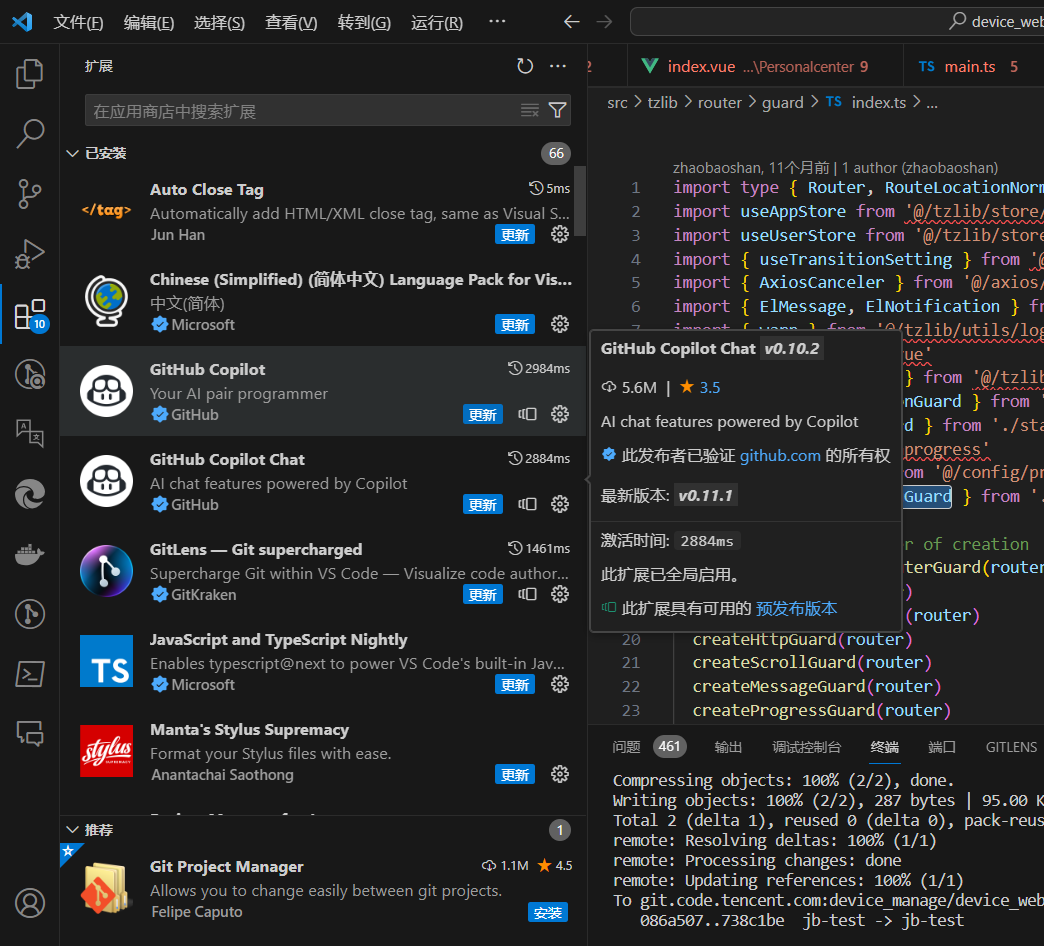
Task: Open the Docker view in activity bar
Action: [x=29, y=554]
